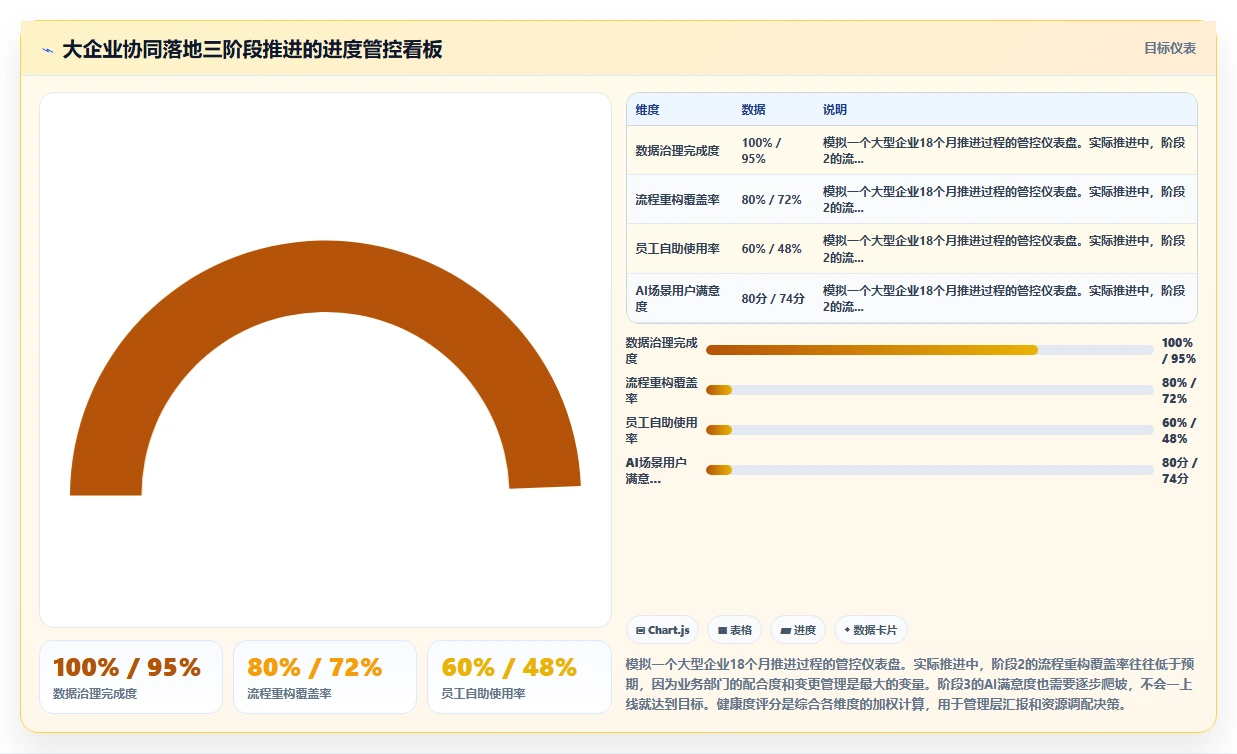This screenshot has width=1237, height=754.
Task: Click the 说明 column header
Action: click(x=835, y=110)
